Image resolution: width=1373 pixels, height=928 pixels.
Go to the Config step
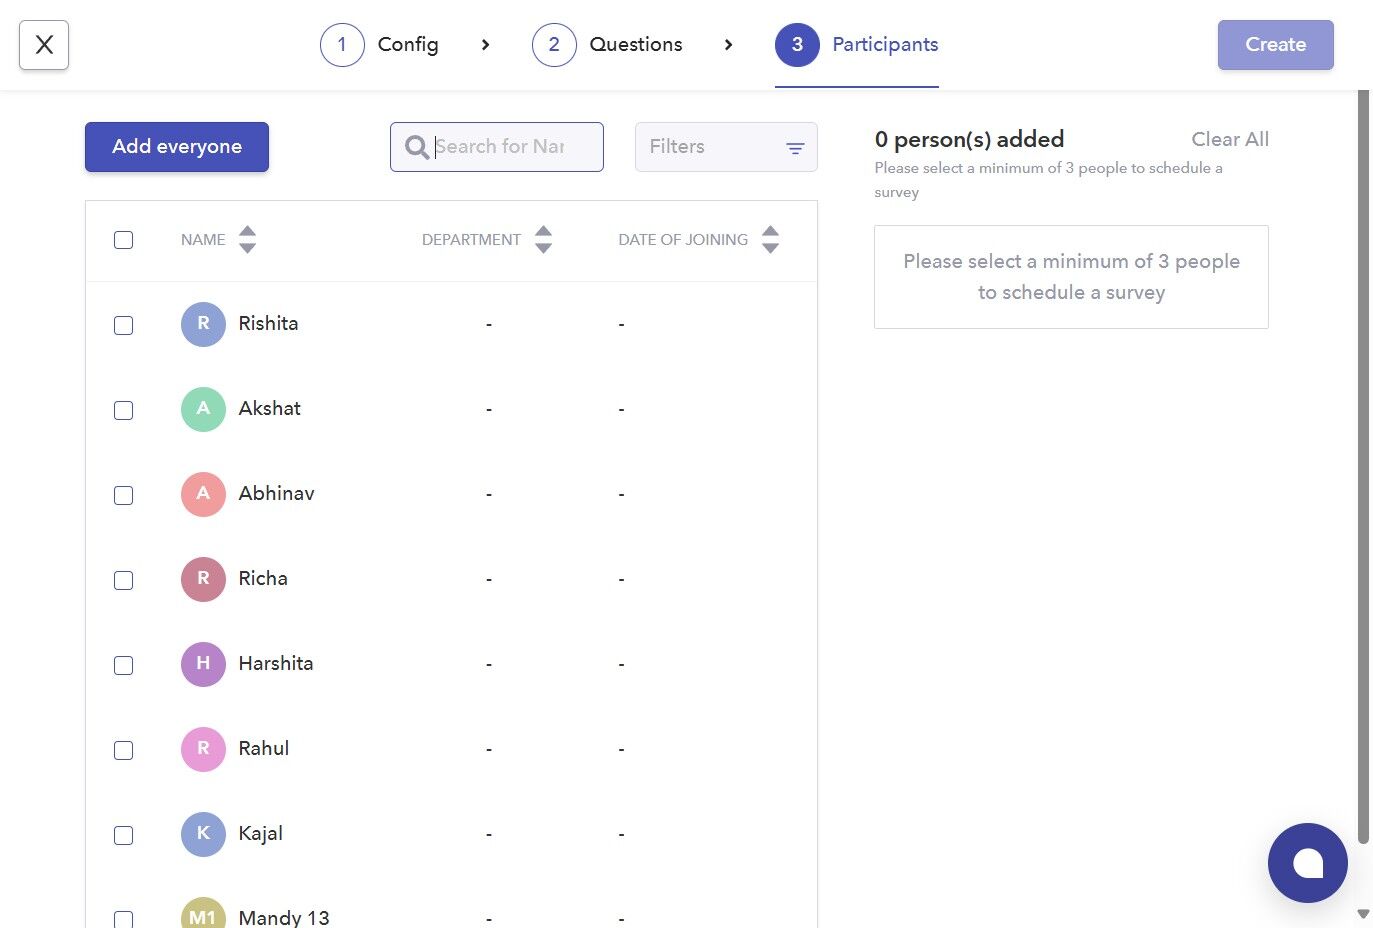380,45
